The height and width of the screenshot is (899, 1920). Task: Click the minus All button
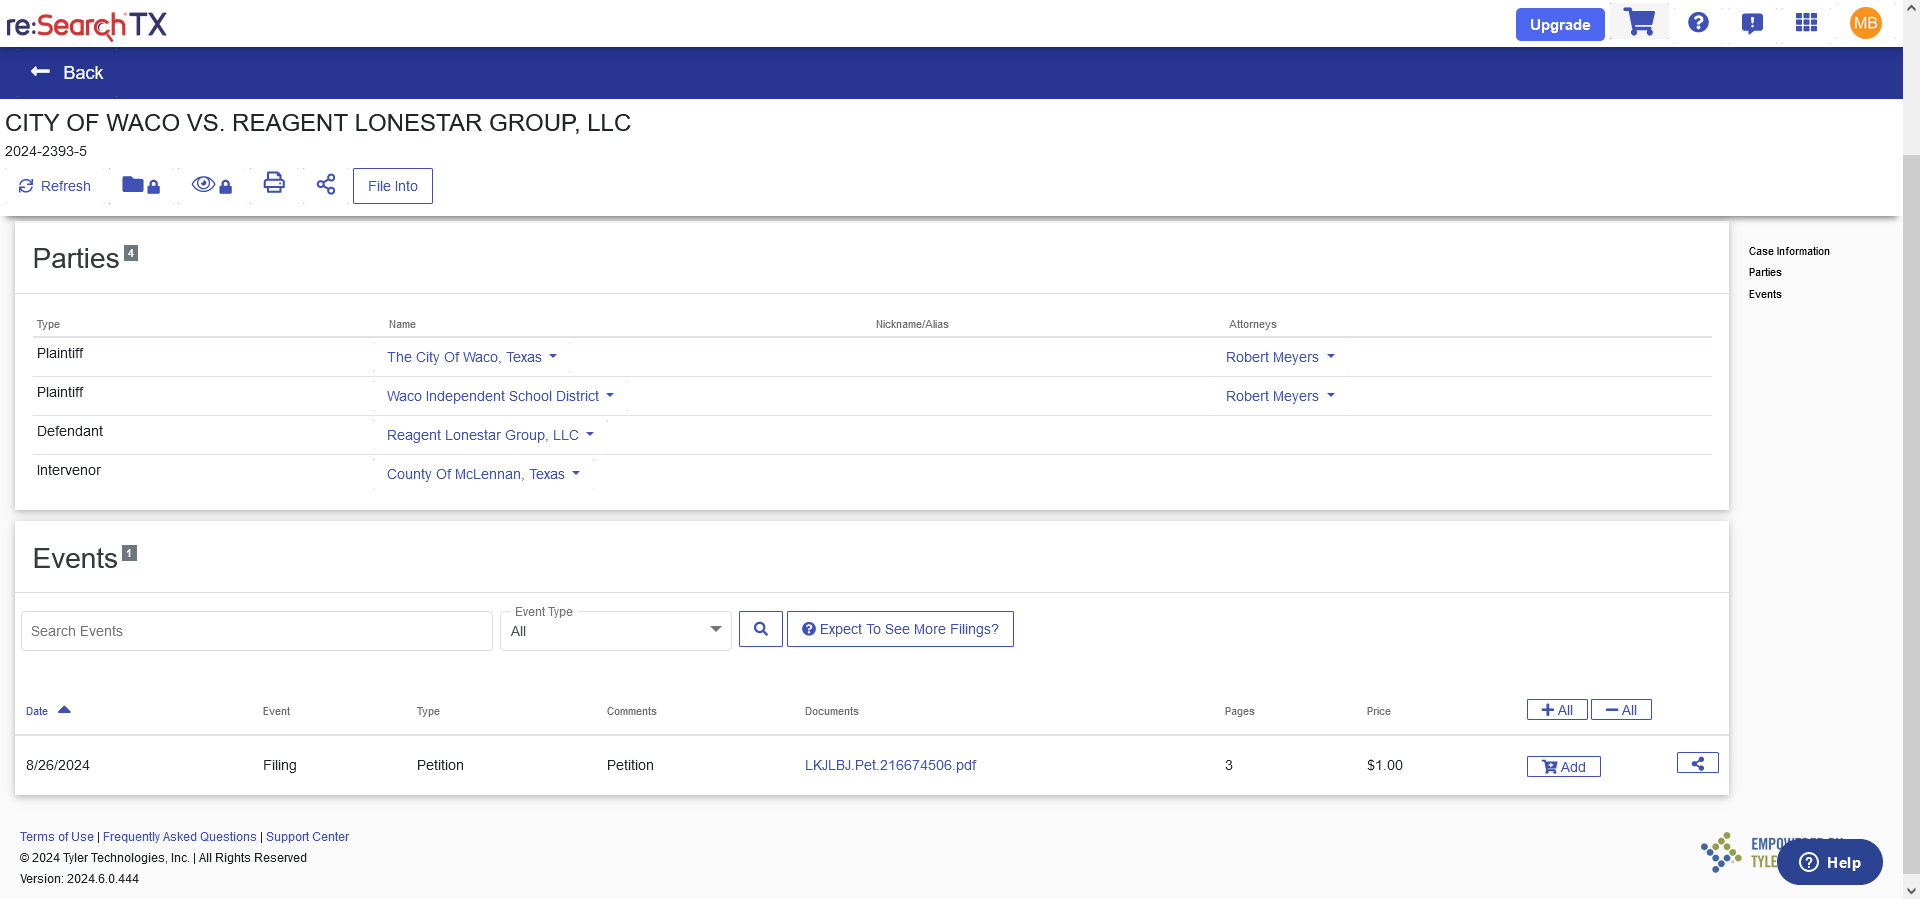pyautogui.click(x=1621, y=710)
